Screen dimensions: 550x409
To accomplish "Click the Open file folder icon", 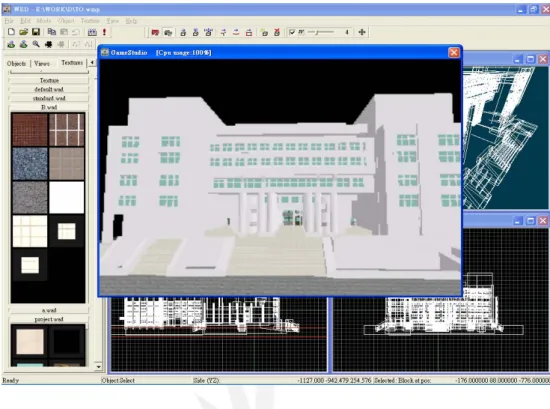I will pos(24,32).
